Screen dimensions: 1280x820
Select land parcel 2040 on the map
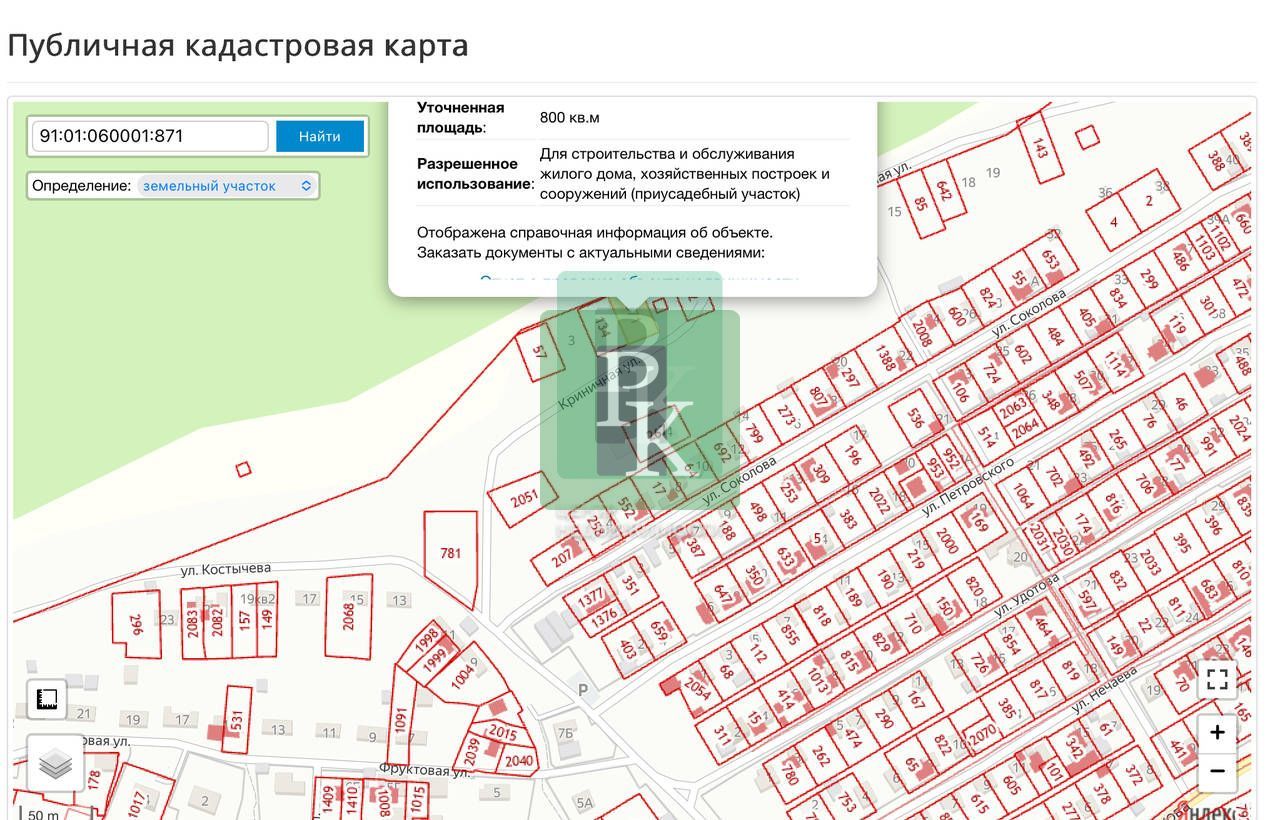(518, 760)
